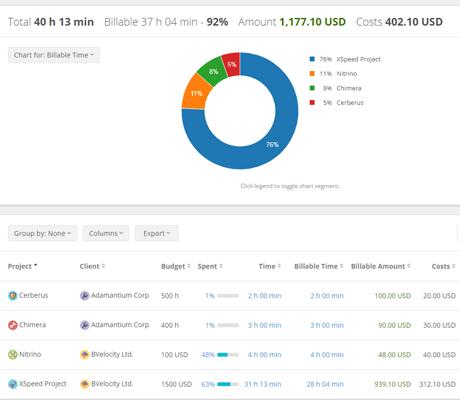460x400 pixels.
Task: Open Cerberus time link 2 h 00 min
Action: (x=265, y=296)
